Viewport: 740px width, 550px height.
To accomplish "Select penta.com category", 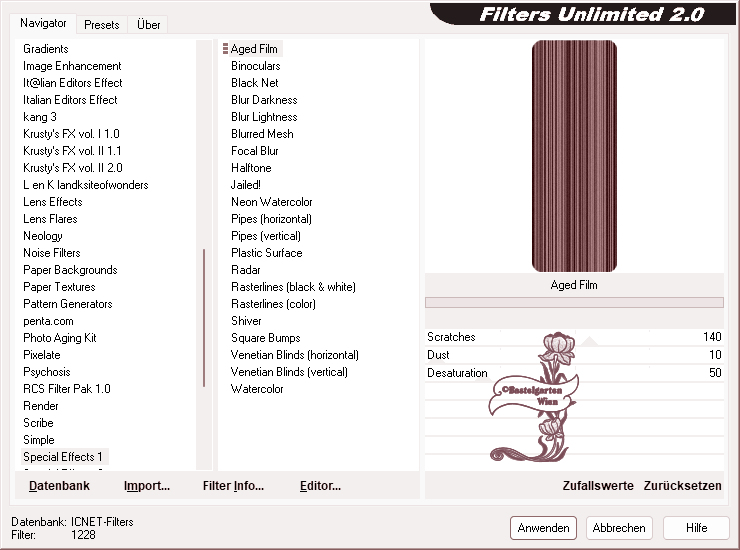I will pyautogui.click(x=48, y=321).
